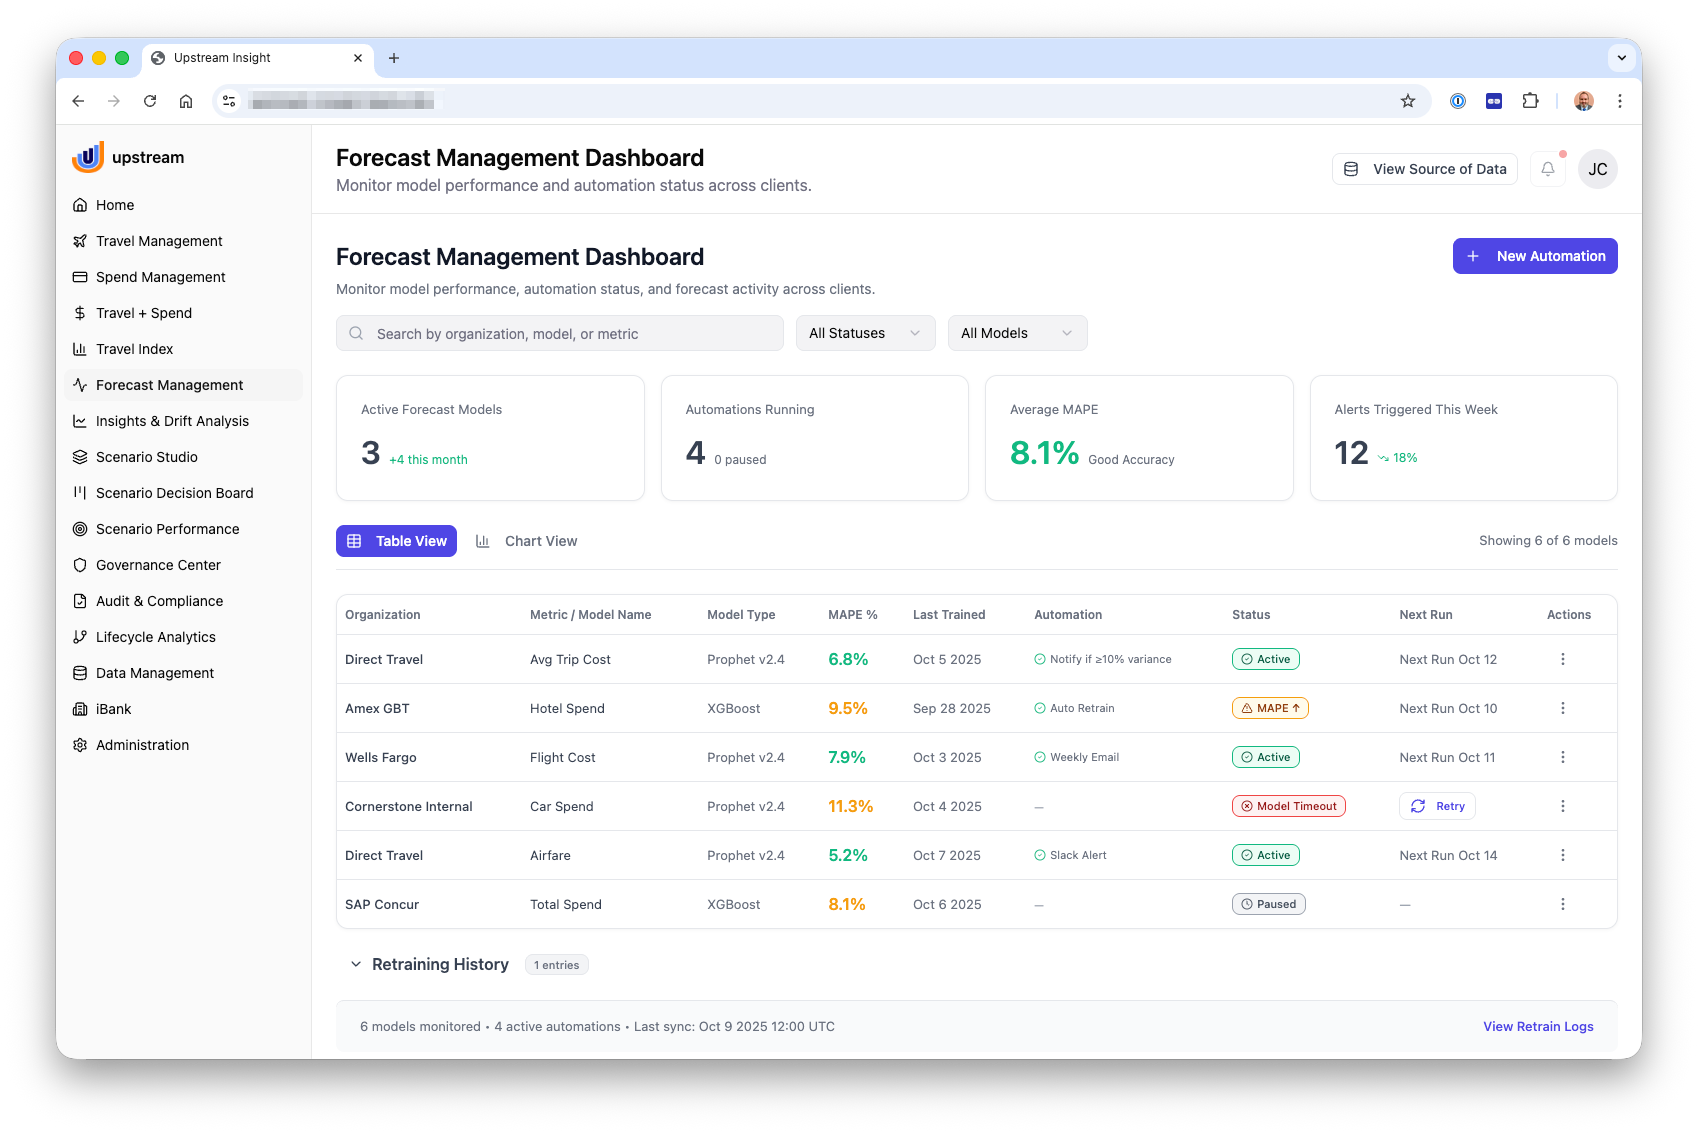Image resolution: width=1698 pixels, height=1133 pixels.
Task: Click the New Automation button
Action: 1534,256
